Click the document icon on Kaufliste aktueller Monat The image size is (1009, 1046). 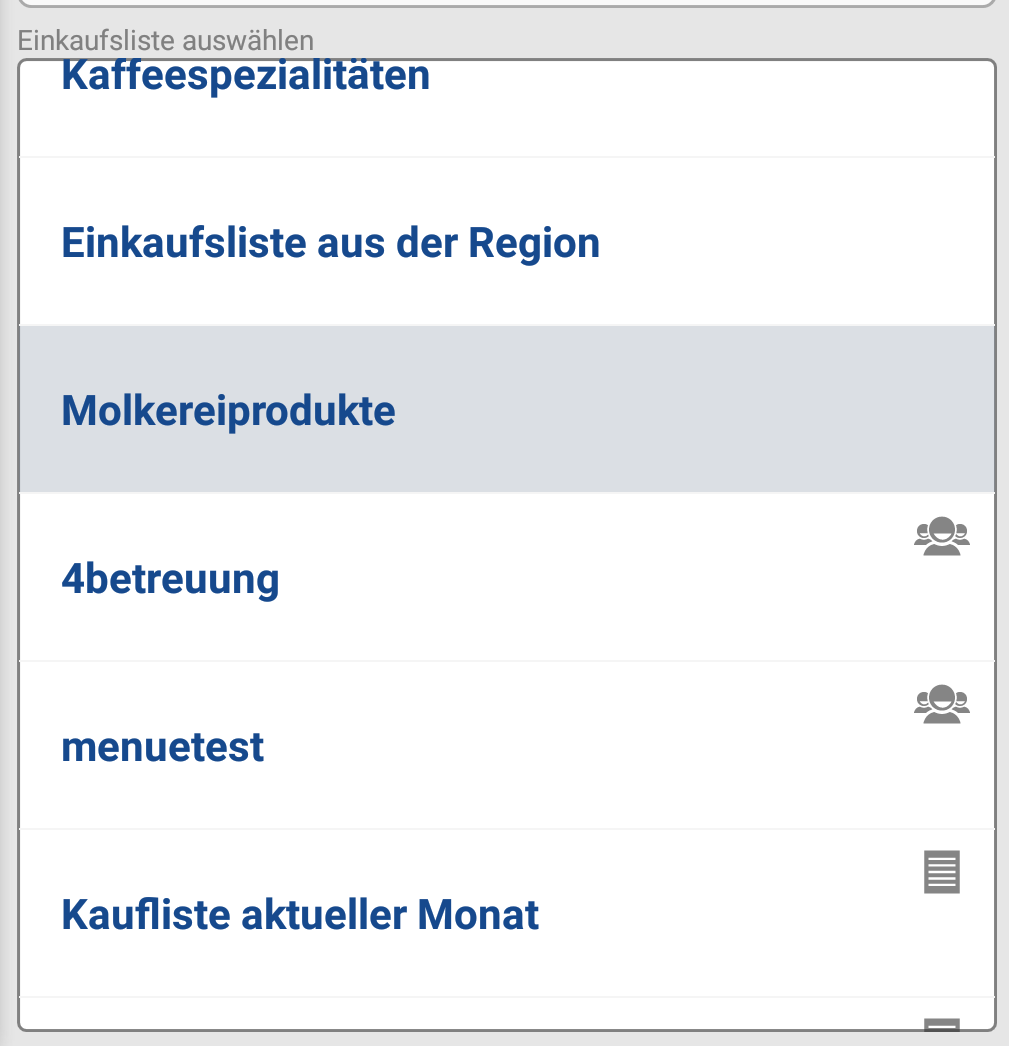tap(942, 872)
